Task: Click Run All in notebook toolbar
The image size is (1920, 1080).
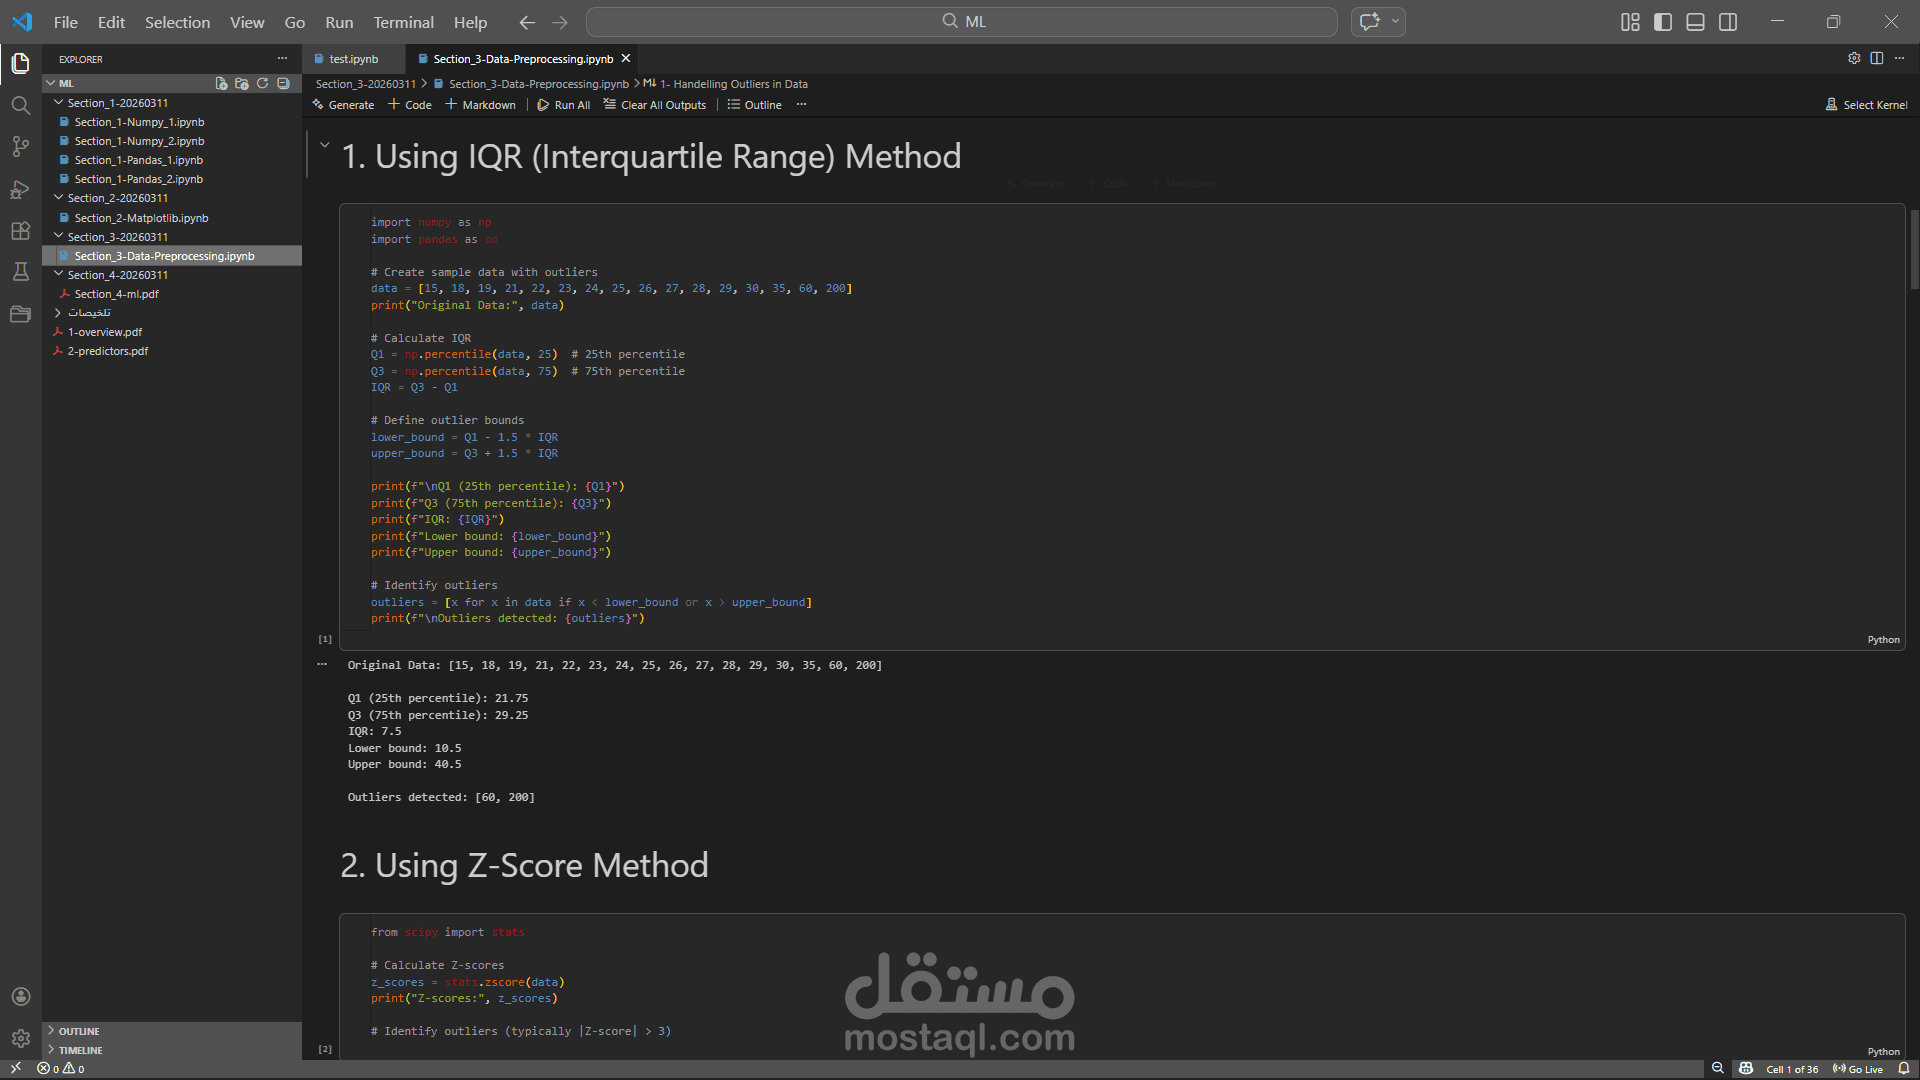Action: [564, 105]
